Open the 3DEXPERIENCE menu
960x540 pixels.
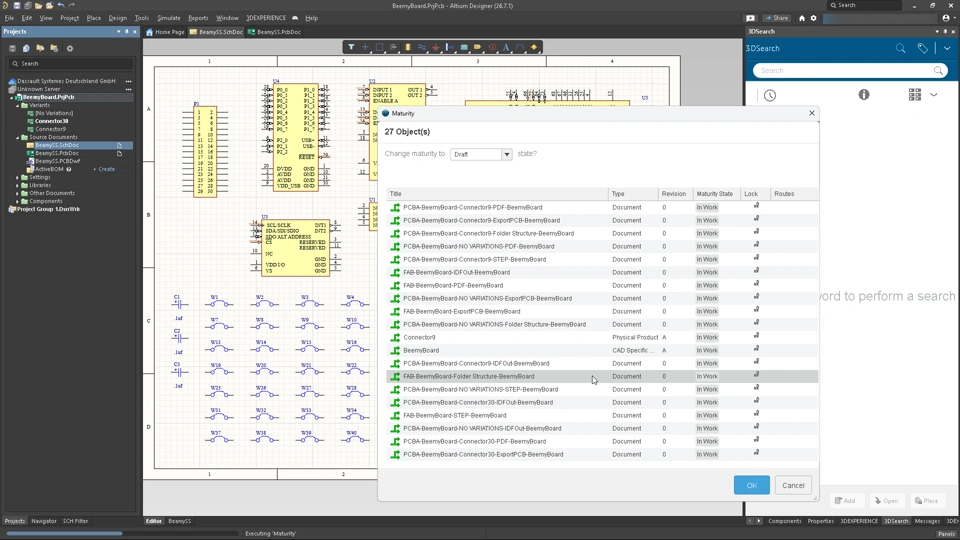coord(266,18)
